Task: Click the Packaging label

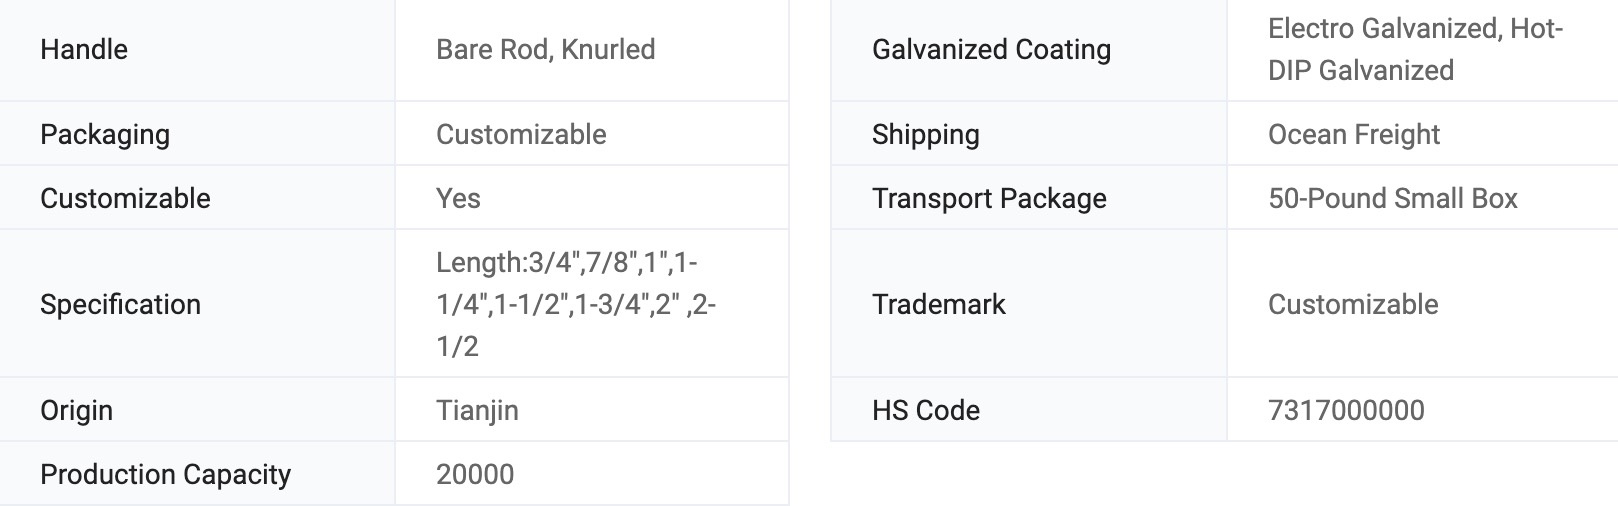Action: (x=105, y=134)
